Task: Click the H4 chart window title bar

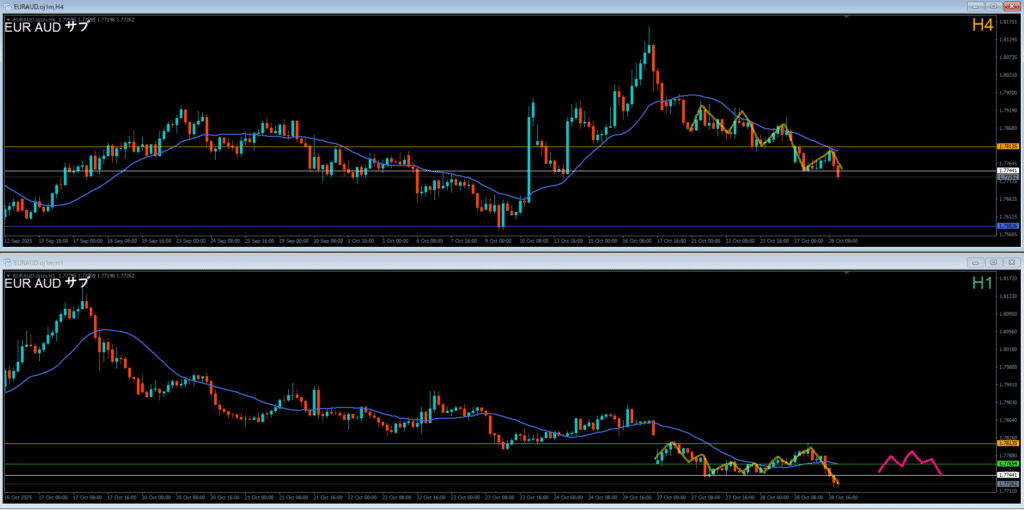Action: point(500,6)
